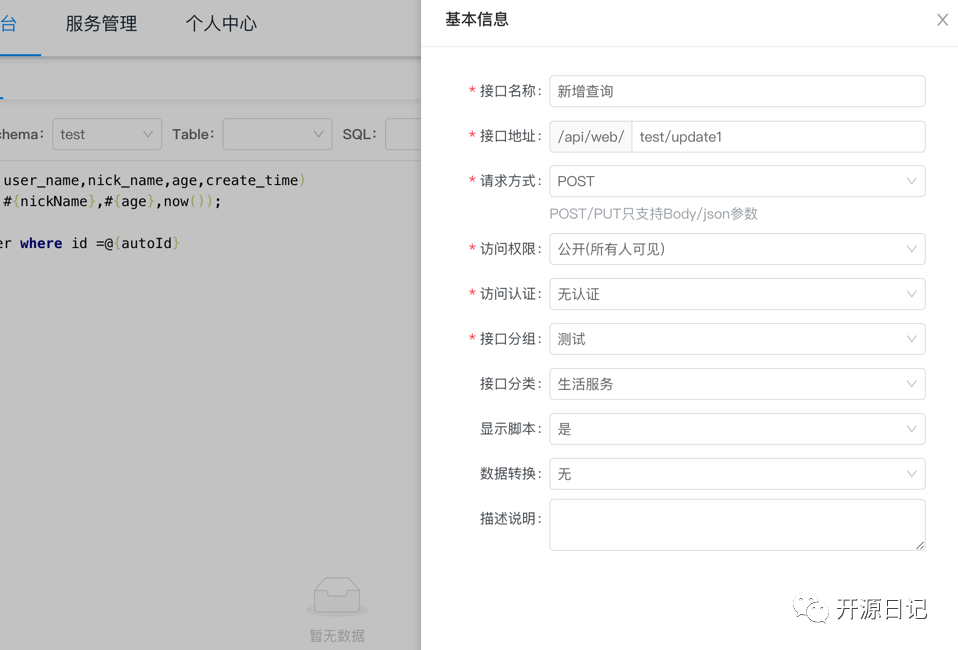Click the 开源日记 watermark logo
958x650 pixels.
coord(862,608)
